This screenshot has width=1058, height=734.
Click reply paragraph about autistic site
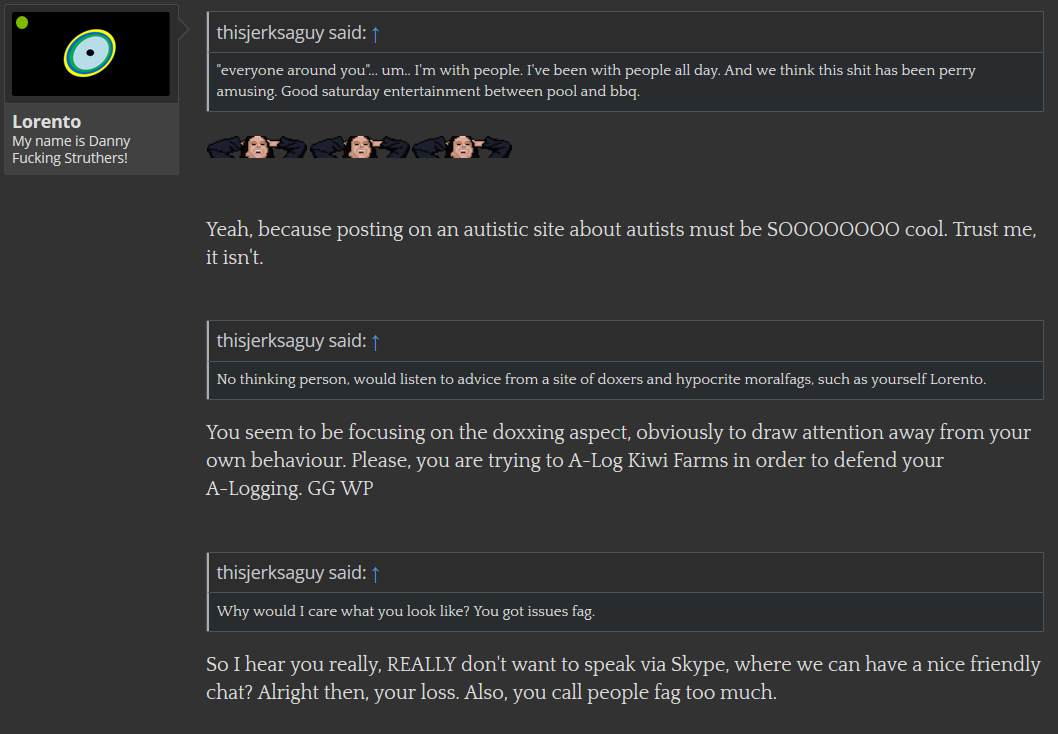(621, 243)
